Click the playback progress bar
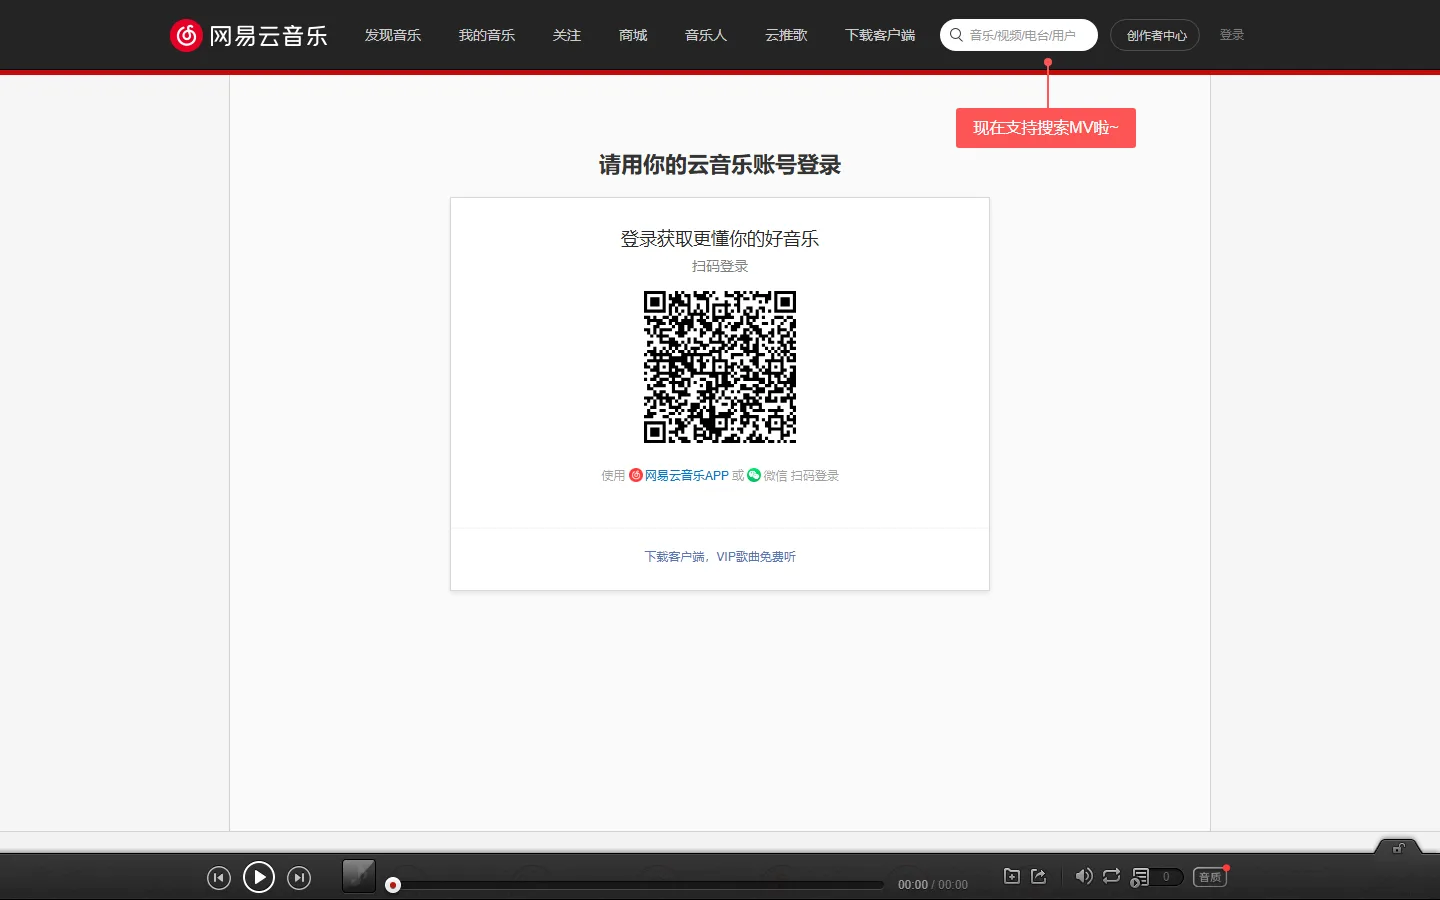1440x900 pixels. click(x=638, y=885)
